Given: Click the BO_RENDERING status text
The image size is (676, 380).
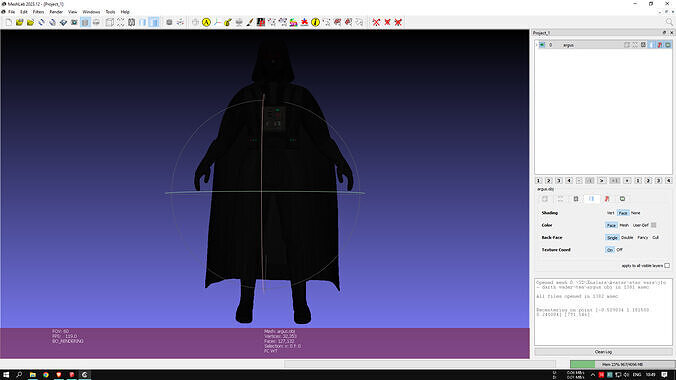Looking at the screenshot, I should pos(68,341).
